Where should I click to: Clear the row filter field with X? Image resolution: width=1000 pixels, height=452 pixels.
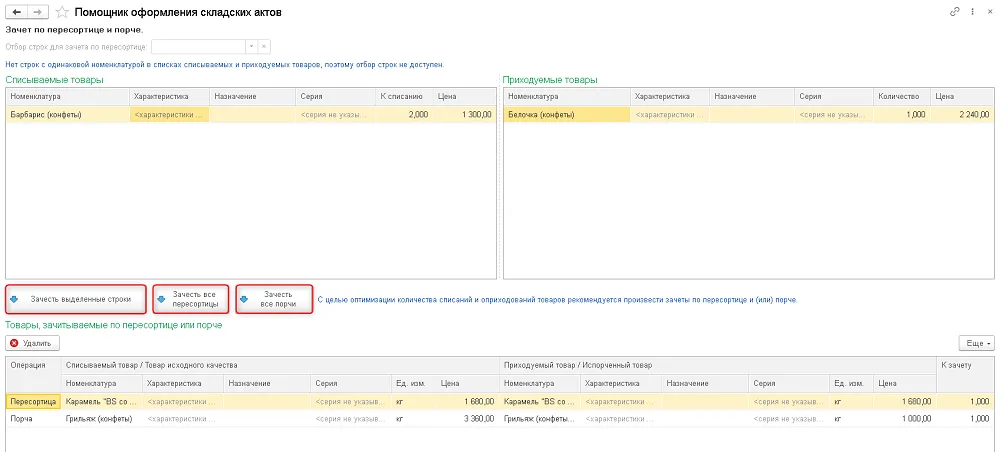265,47
